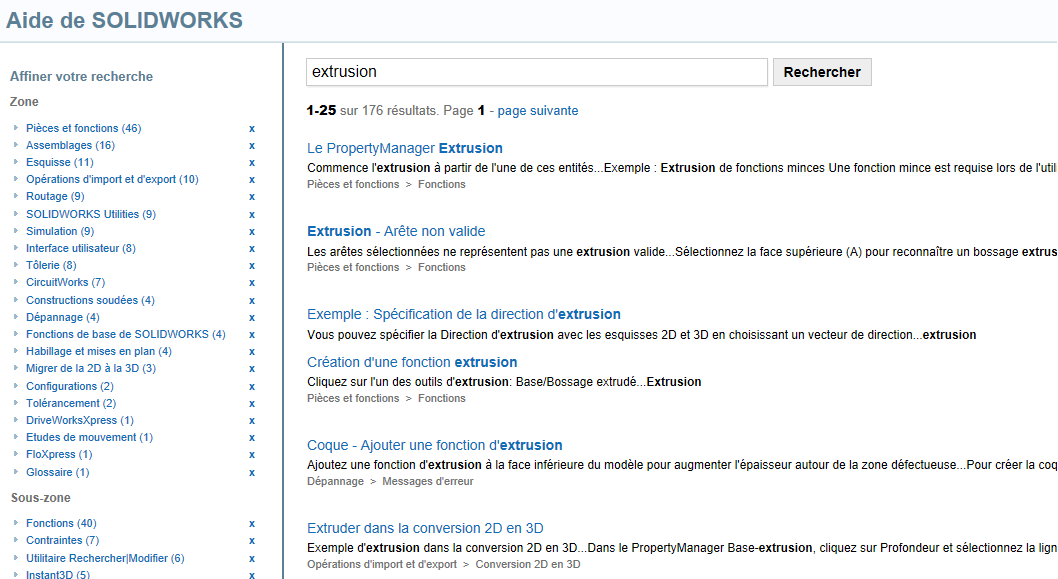This screenshot has height=579, width=1058.
Task: Exclude sub-zone Fonctions (40) with x
Action: (252, 524)
